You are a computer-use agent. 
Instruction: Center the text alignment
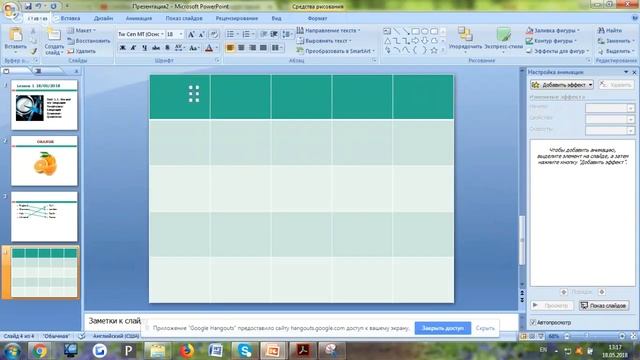pyautogui.click(x=241, y=48)
